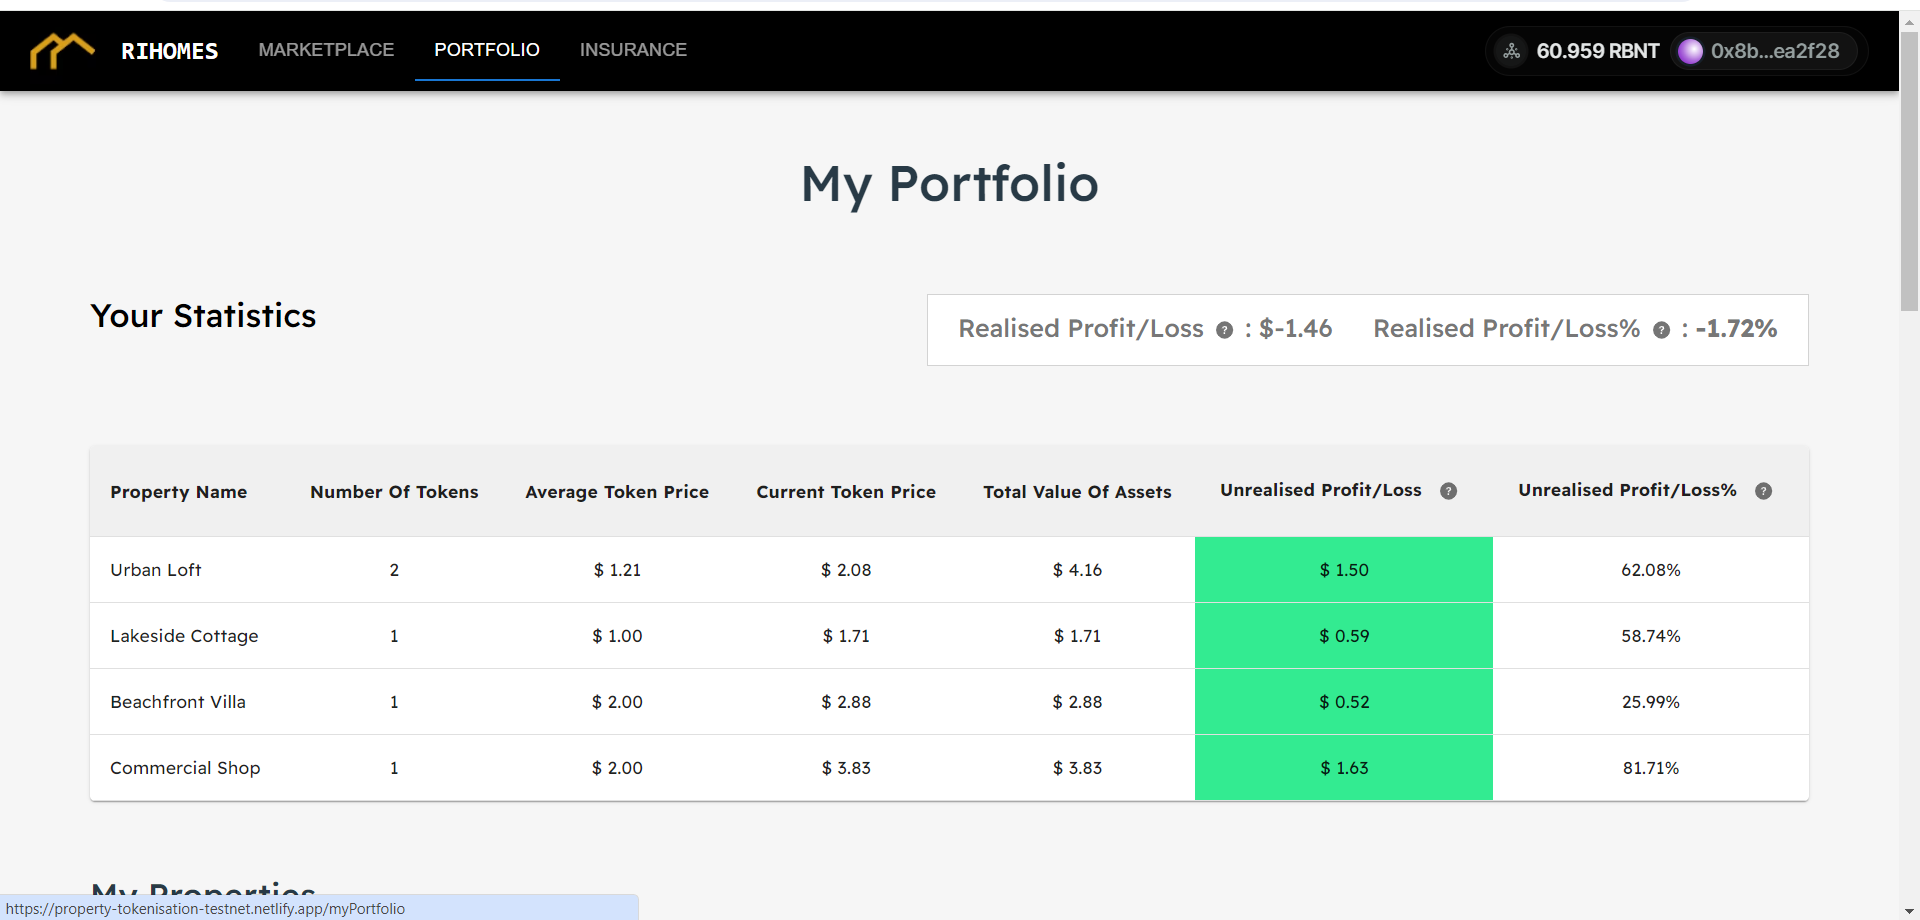The height and width of the screenshot is (920, 1920).
Task: Go to the Insurance tab
Action: 633,50
